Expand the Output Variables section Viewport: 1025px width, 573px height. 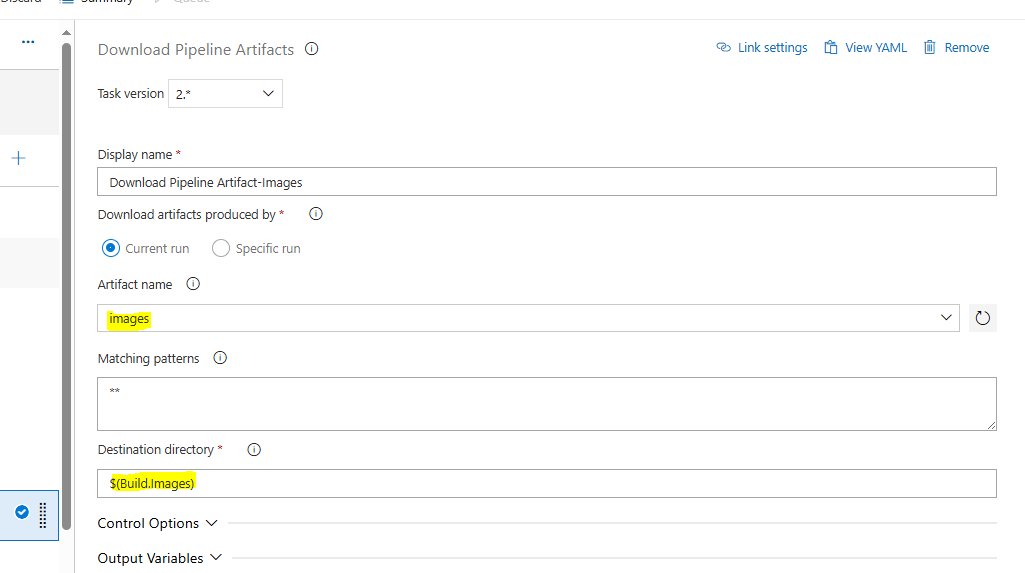160,558
